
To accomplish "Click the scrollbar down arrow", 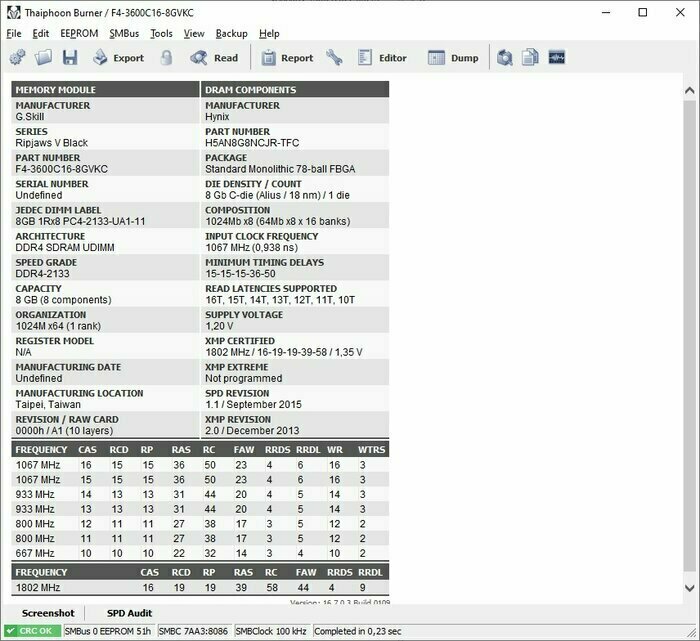I will (x=689, y=588).
